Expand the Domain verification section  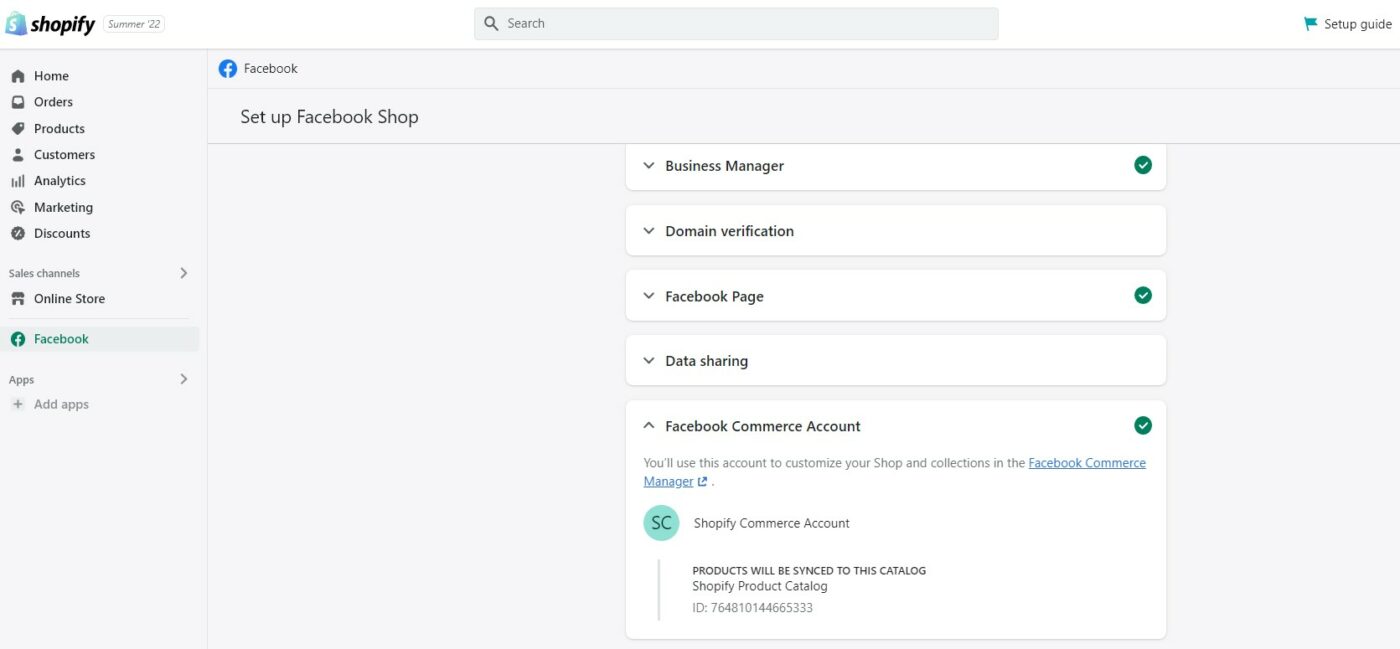tap(896, 231)
